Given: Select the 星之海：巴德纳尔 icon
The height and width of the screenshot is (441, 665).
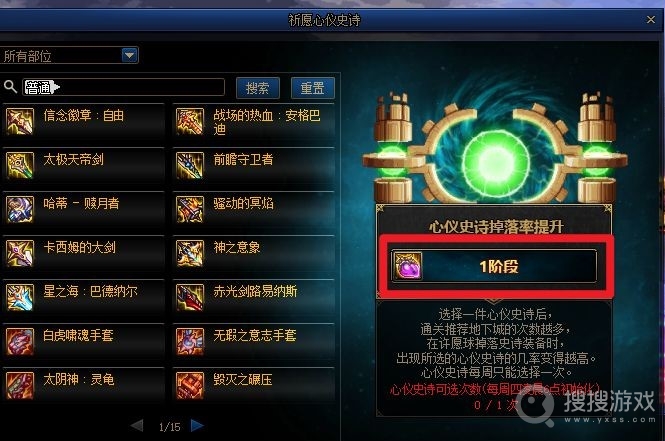Looking at the screenshot, I should [x=20, y=298].
